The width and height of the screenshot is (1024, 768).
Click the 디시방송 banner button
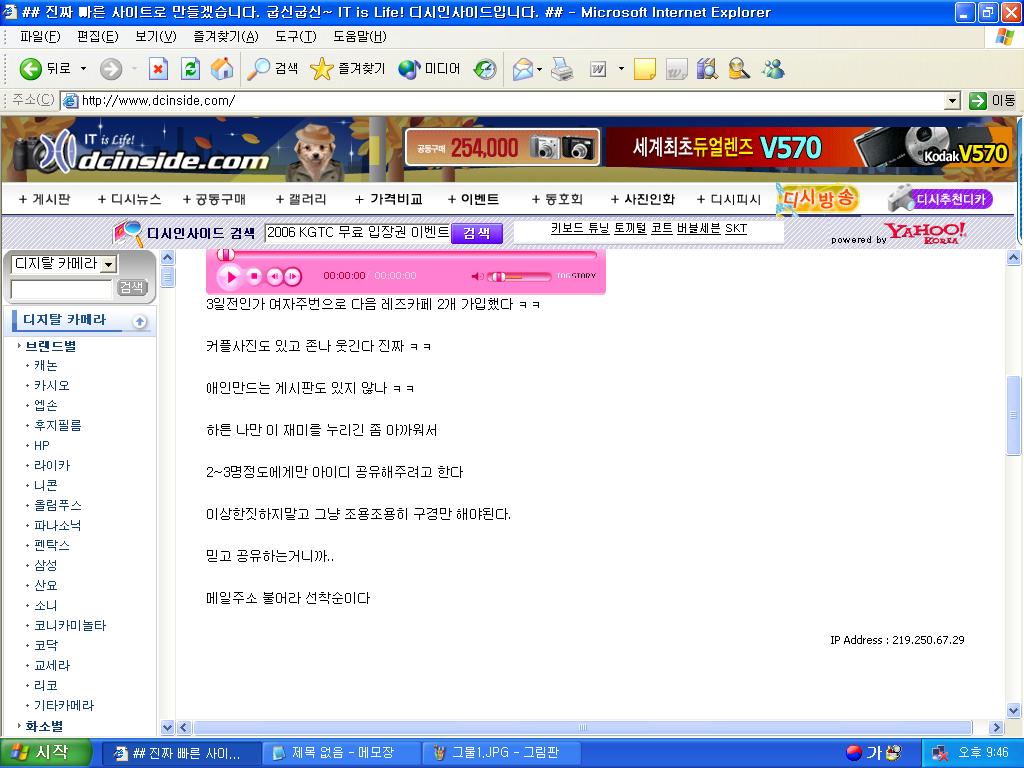click(817, 199)
